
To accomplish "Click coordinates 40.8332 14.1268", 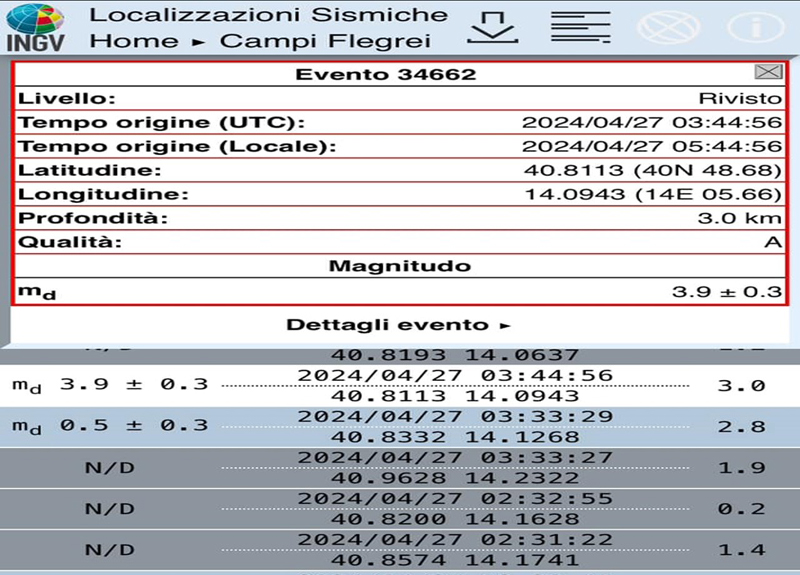I will pyautogui.click(x=455, y=437).
